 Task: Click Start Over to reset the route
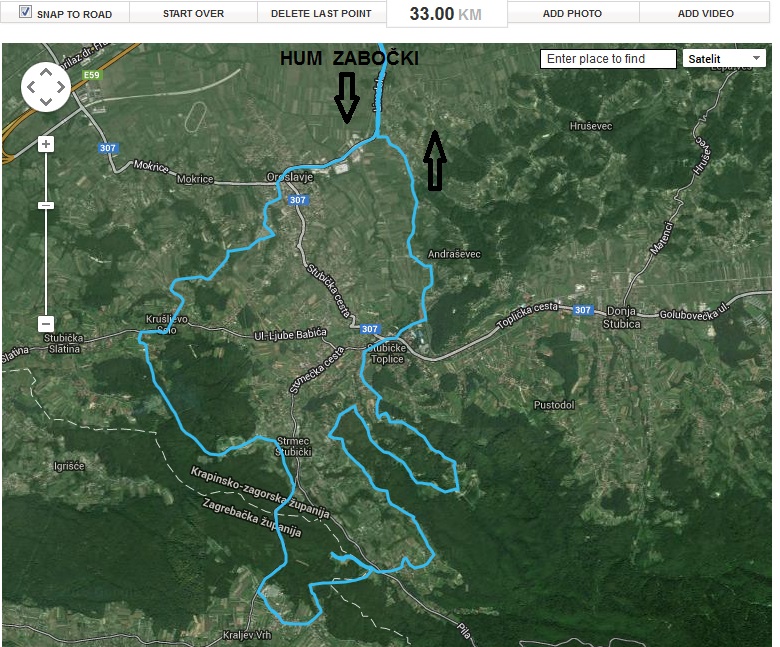coord(193,14)
